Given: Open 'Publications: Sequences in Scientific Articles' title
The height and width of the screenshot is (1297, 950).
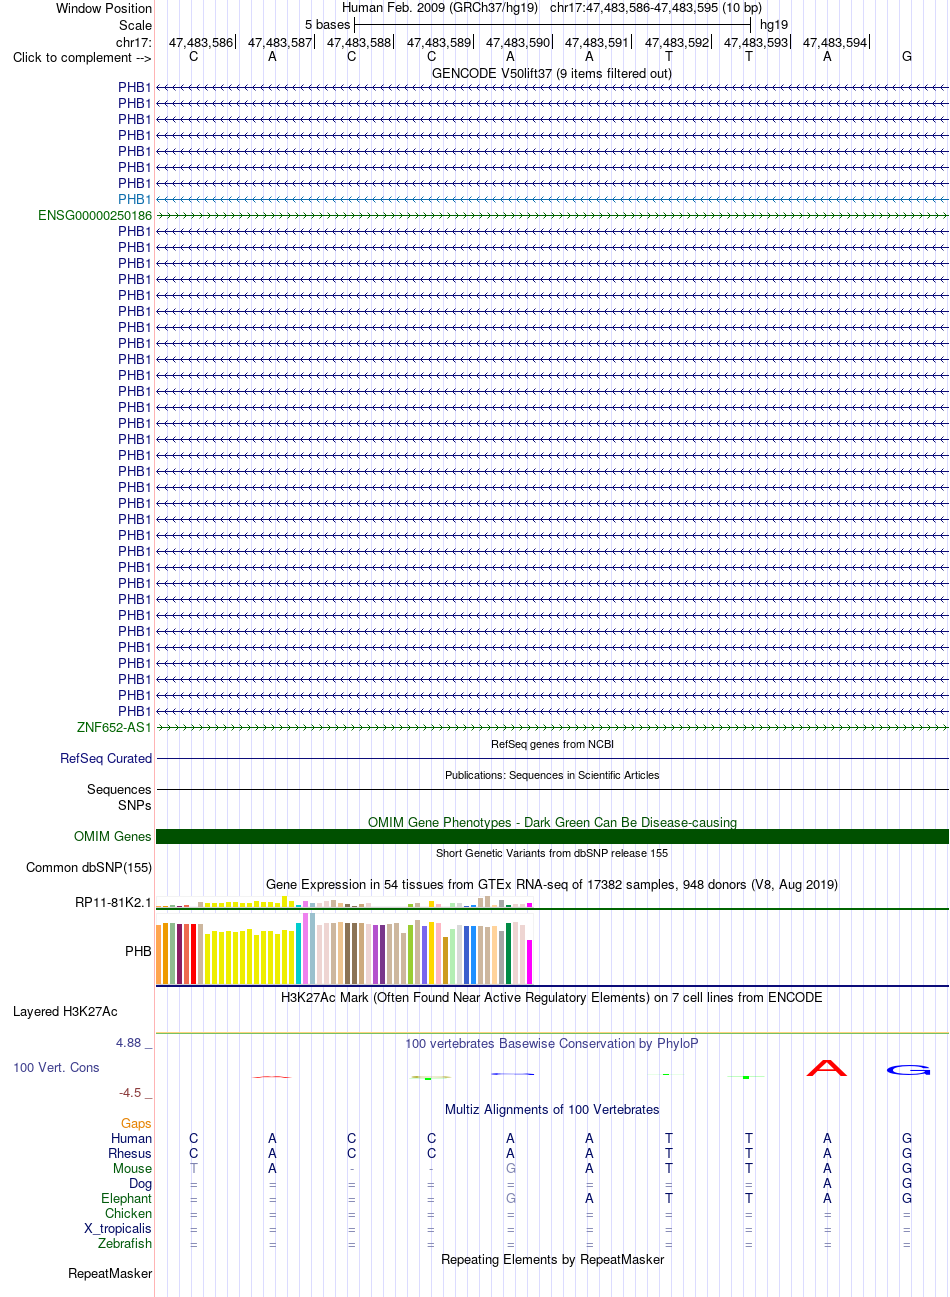Looking at the screenshot, I should click(x=552, y=775).
